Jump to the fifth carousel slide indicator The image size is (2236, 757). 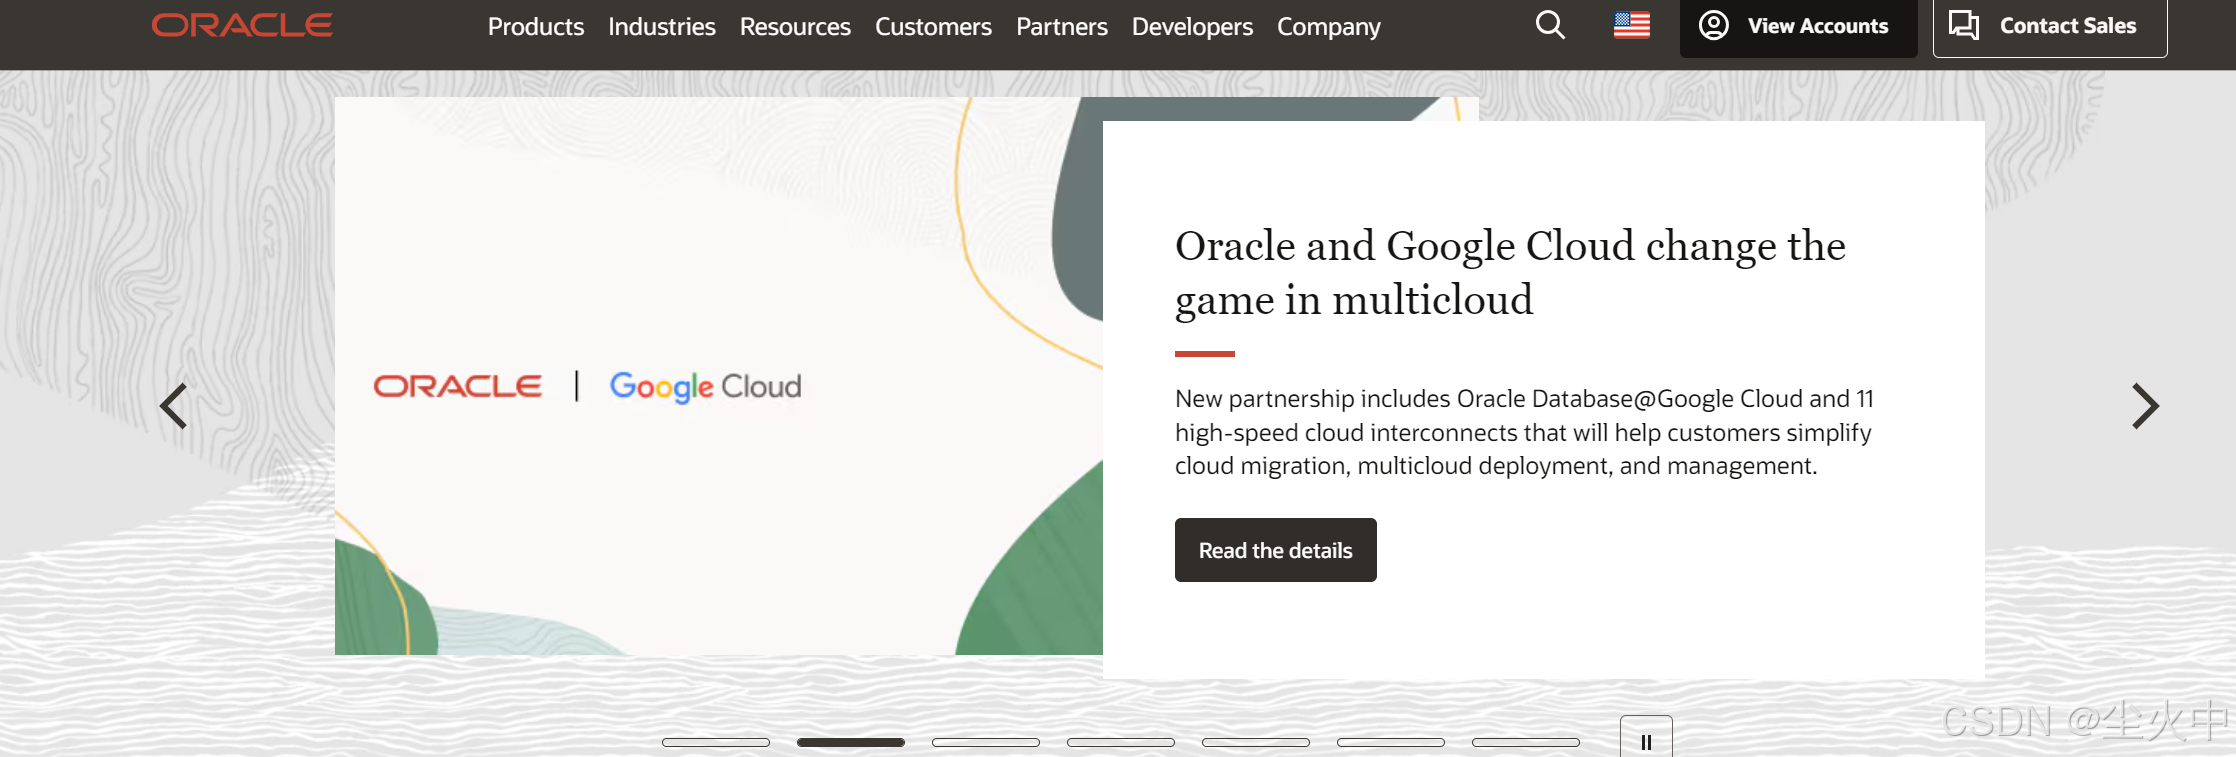[1256, 742]
